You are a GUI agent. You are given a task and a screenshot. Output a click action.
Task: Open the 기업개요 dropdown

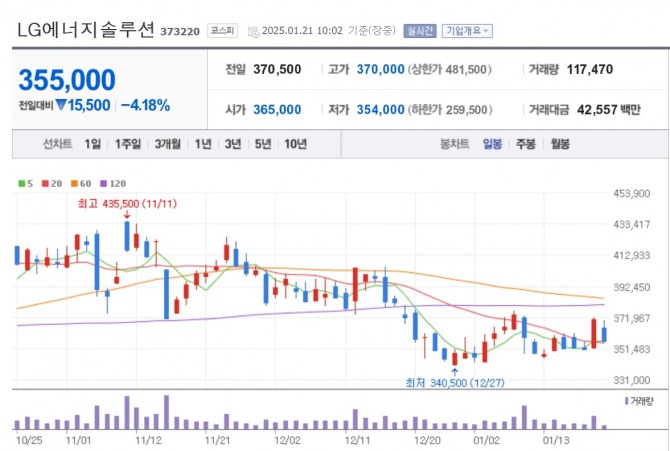[467, 31]
